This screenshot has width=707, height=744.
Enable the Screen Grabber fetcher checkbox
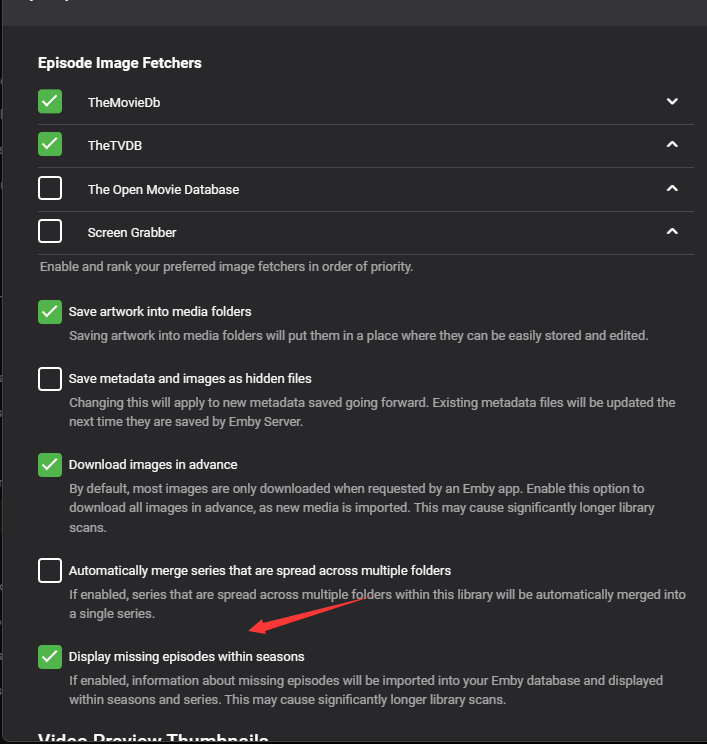[50, 231]
